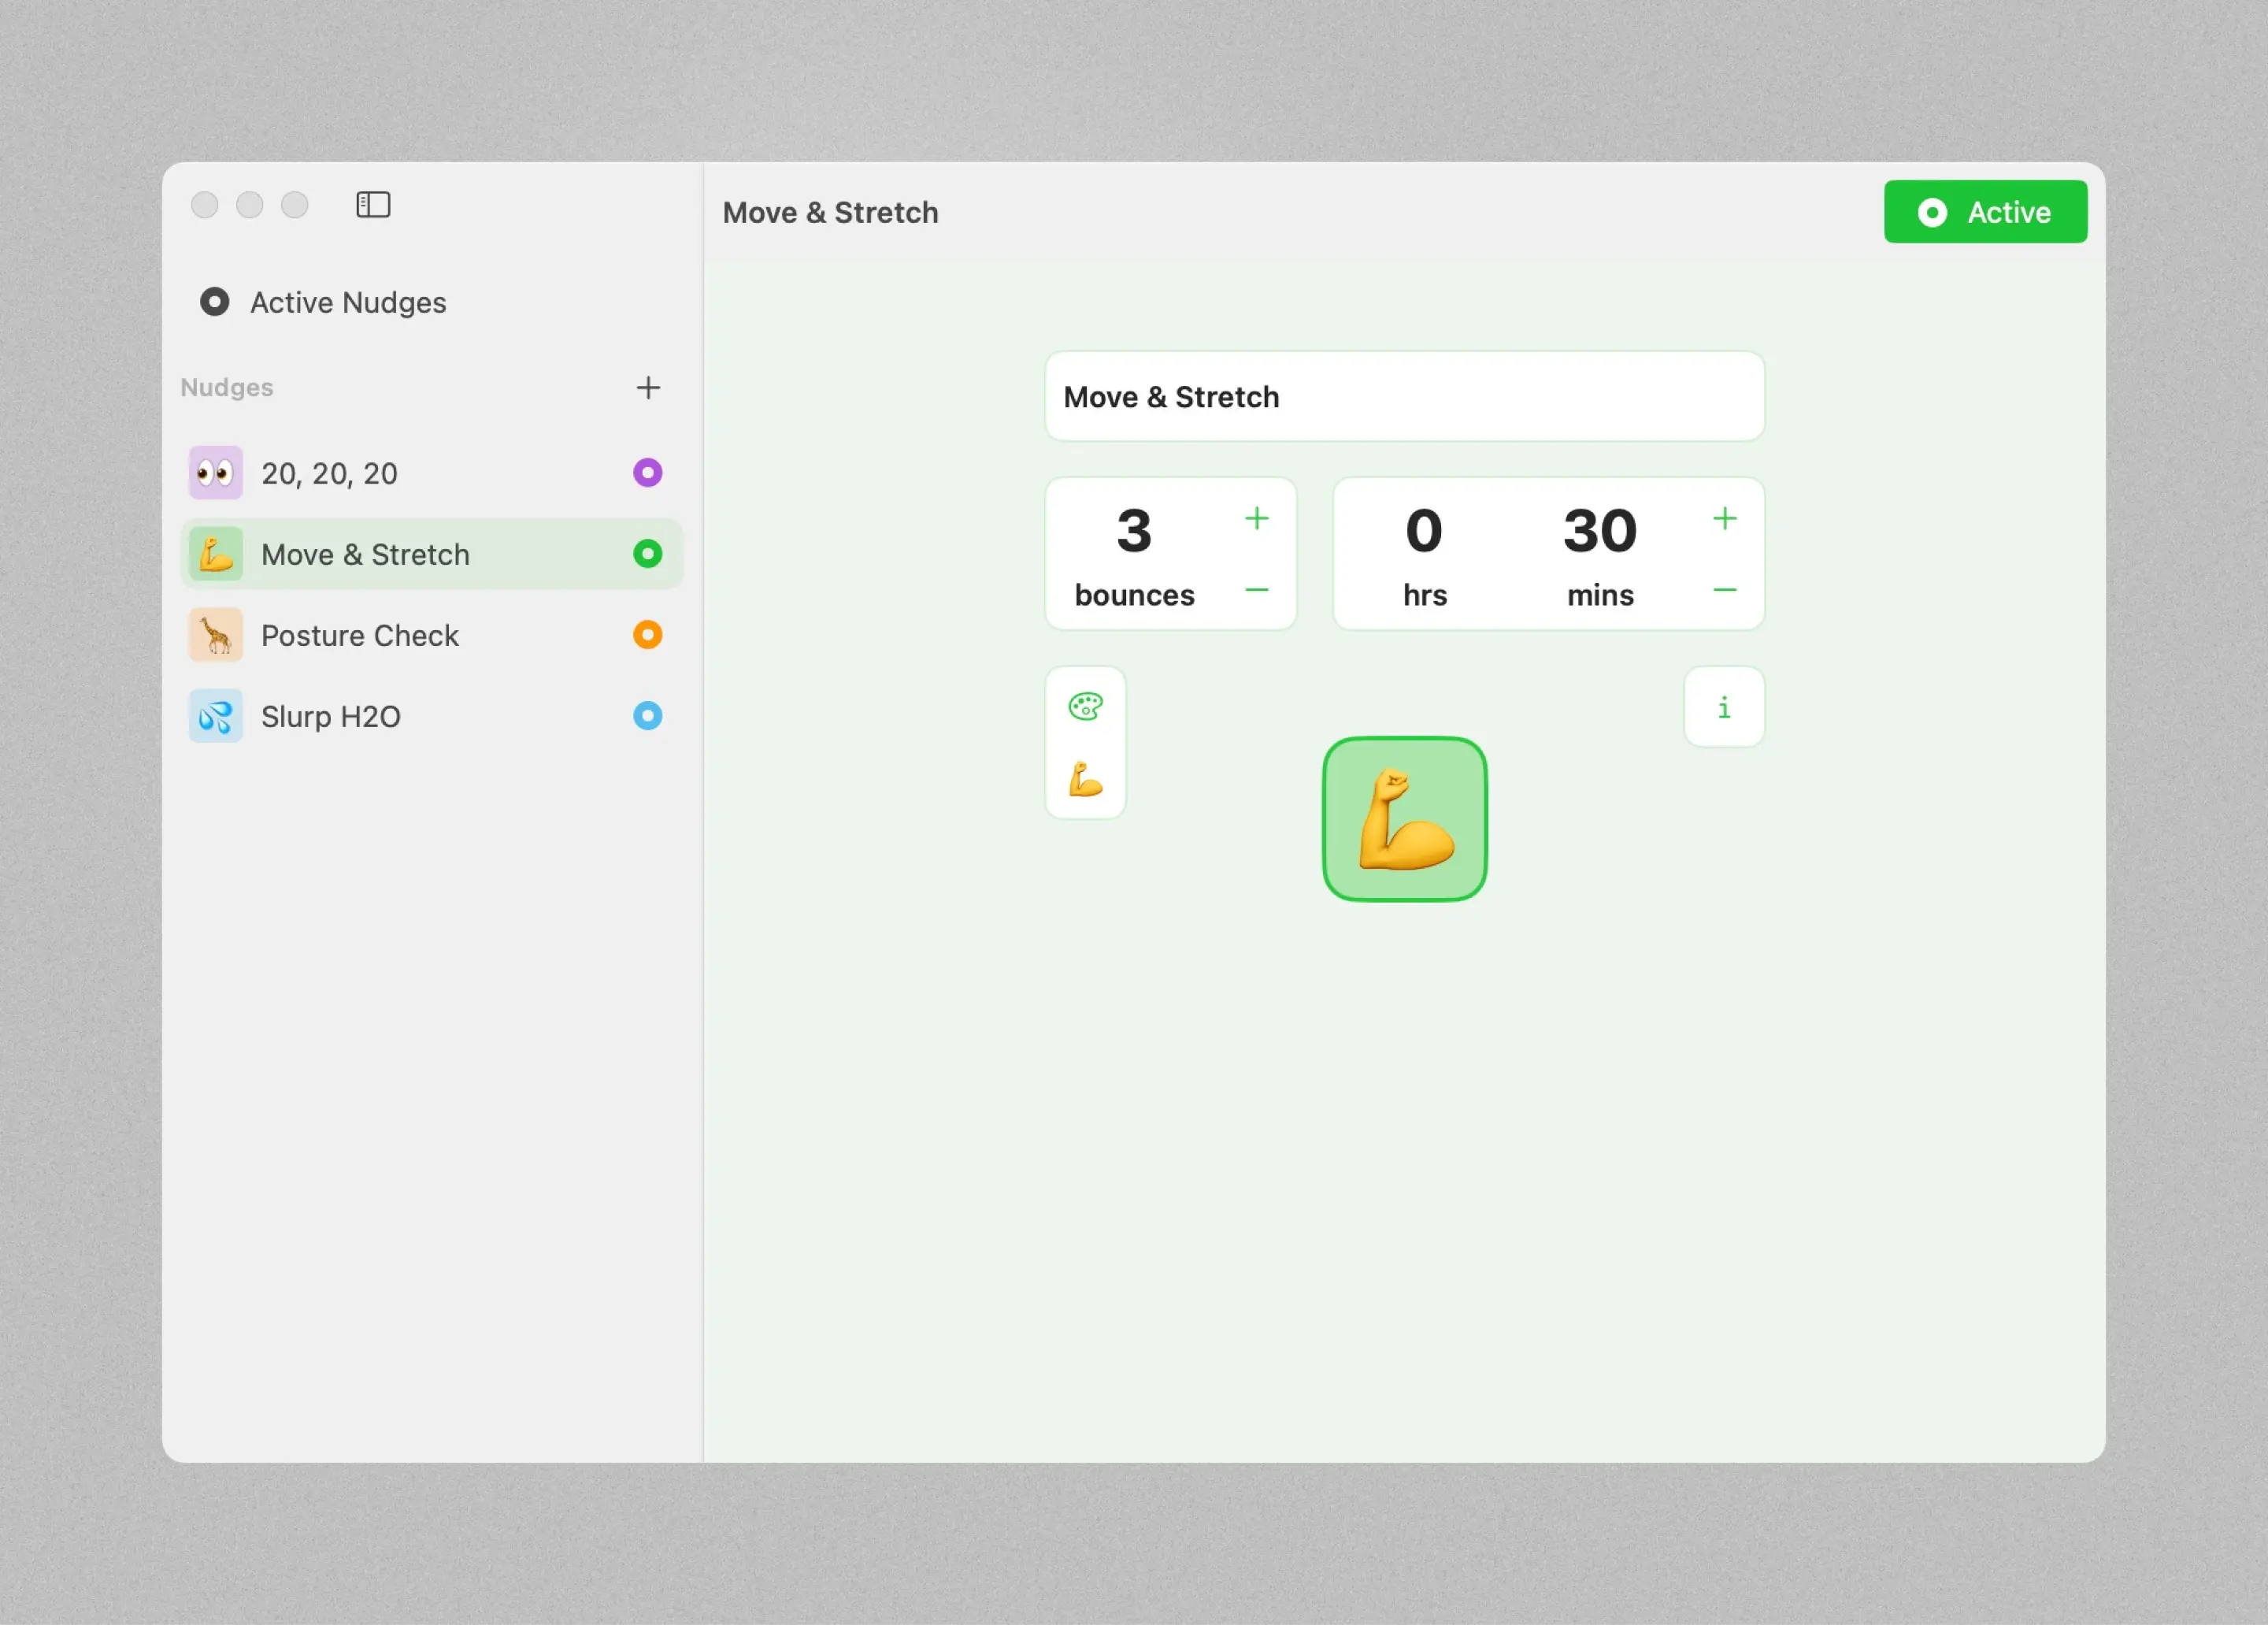Open the emoji picker bicep icon
The width and height of the screenshot is (2268, 1625).
[1085, 780]
